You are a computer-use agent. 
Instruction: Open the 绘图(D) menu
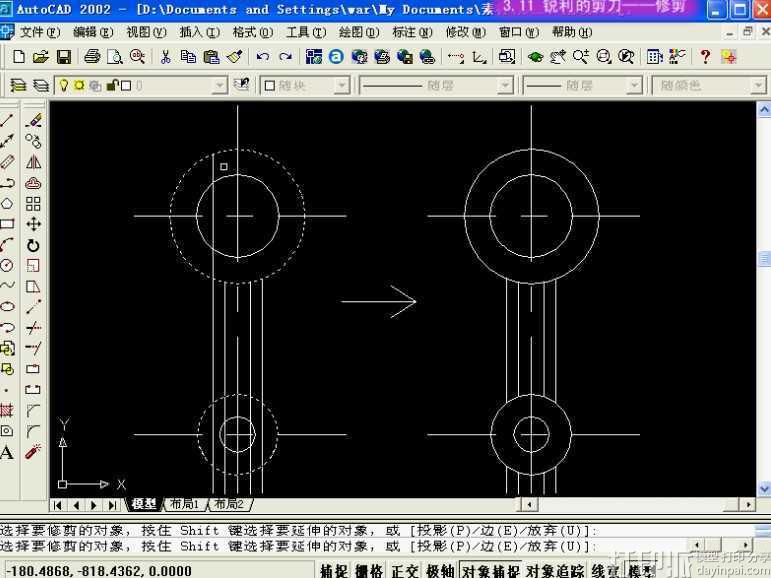point(359,32)
